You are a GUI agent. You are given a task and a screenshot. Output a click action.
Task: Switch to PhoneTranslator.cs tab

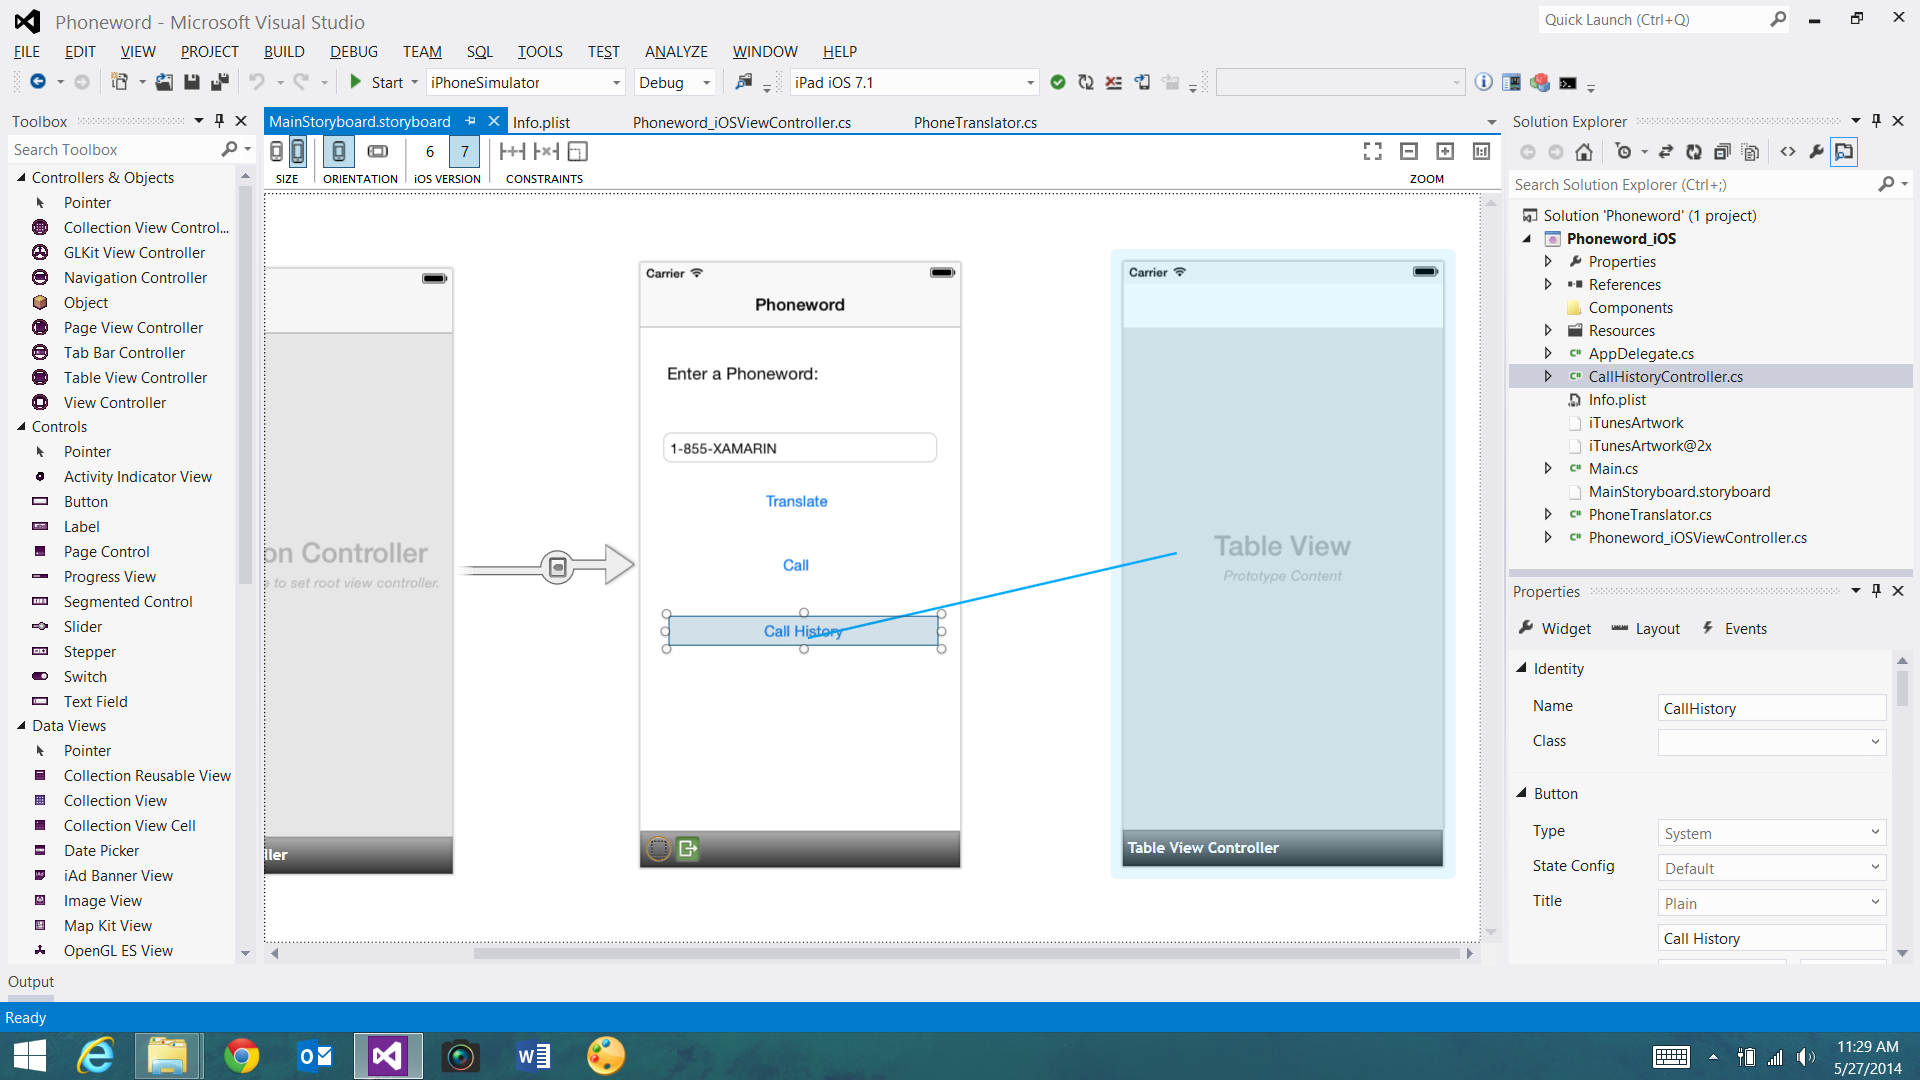tap(975, 122)
